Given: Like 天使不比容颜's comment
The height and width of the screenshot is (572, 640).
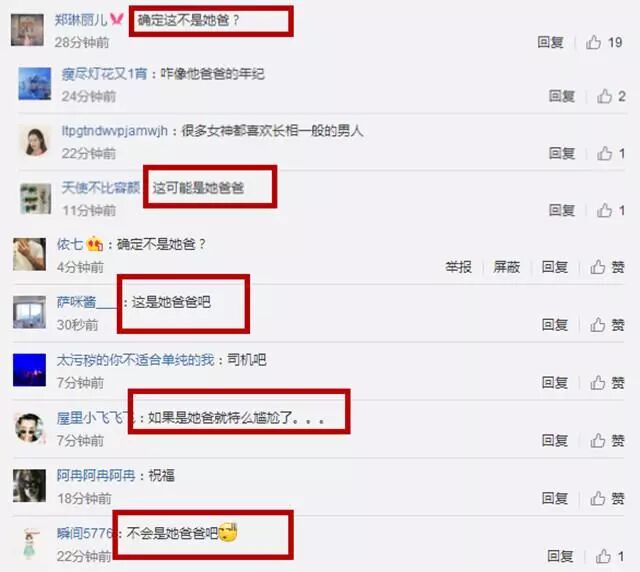Looking at the screenshot, I should coord(611,211).
